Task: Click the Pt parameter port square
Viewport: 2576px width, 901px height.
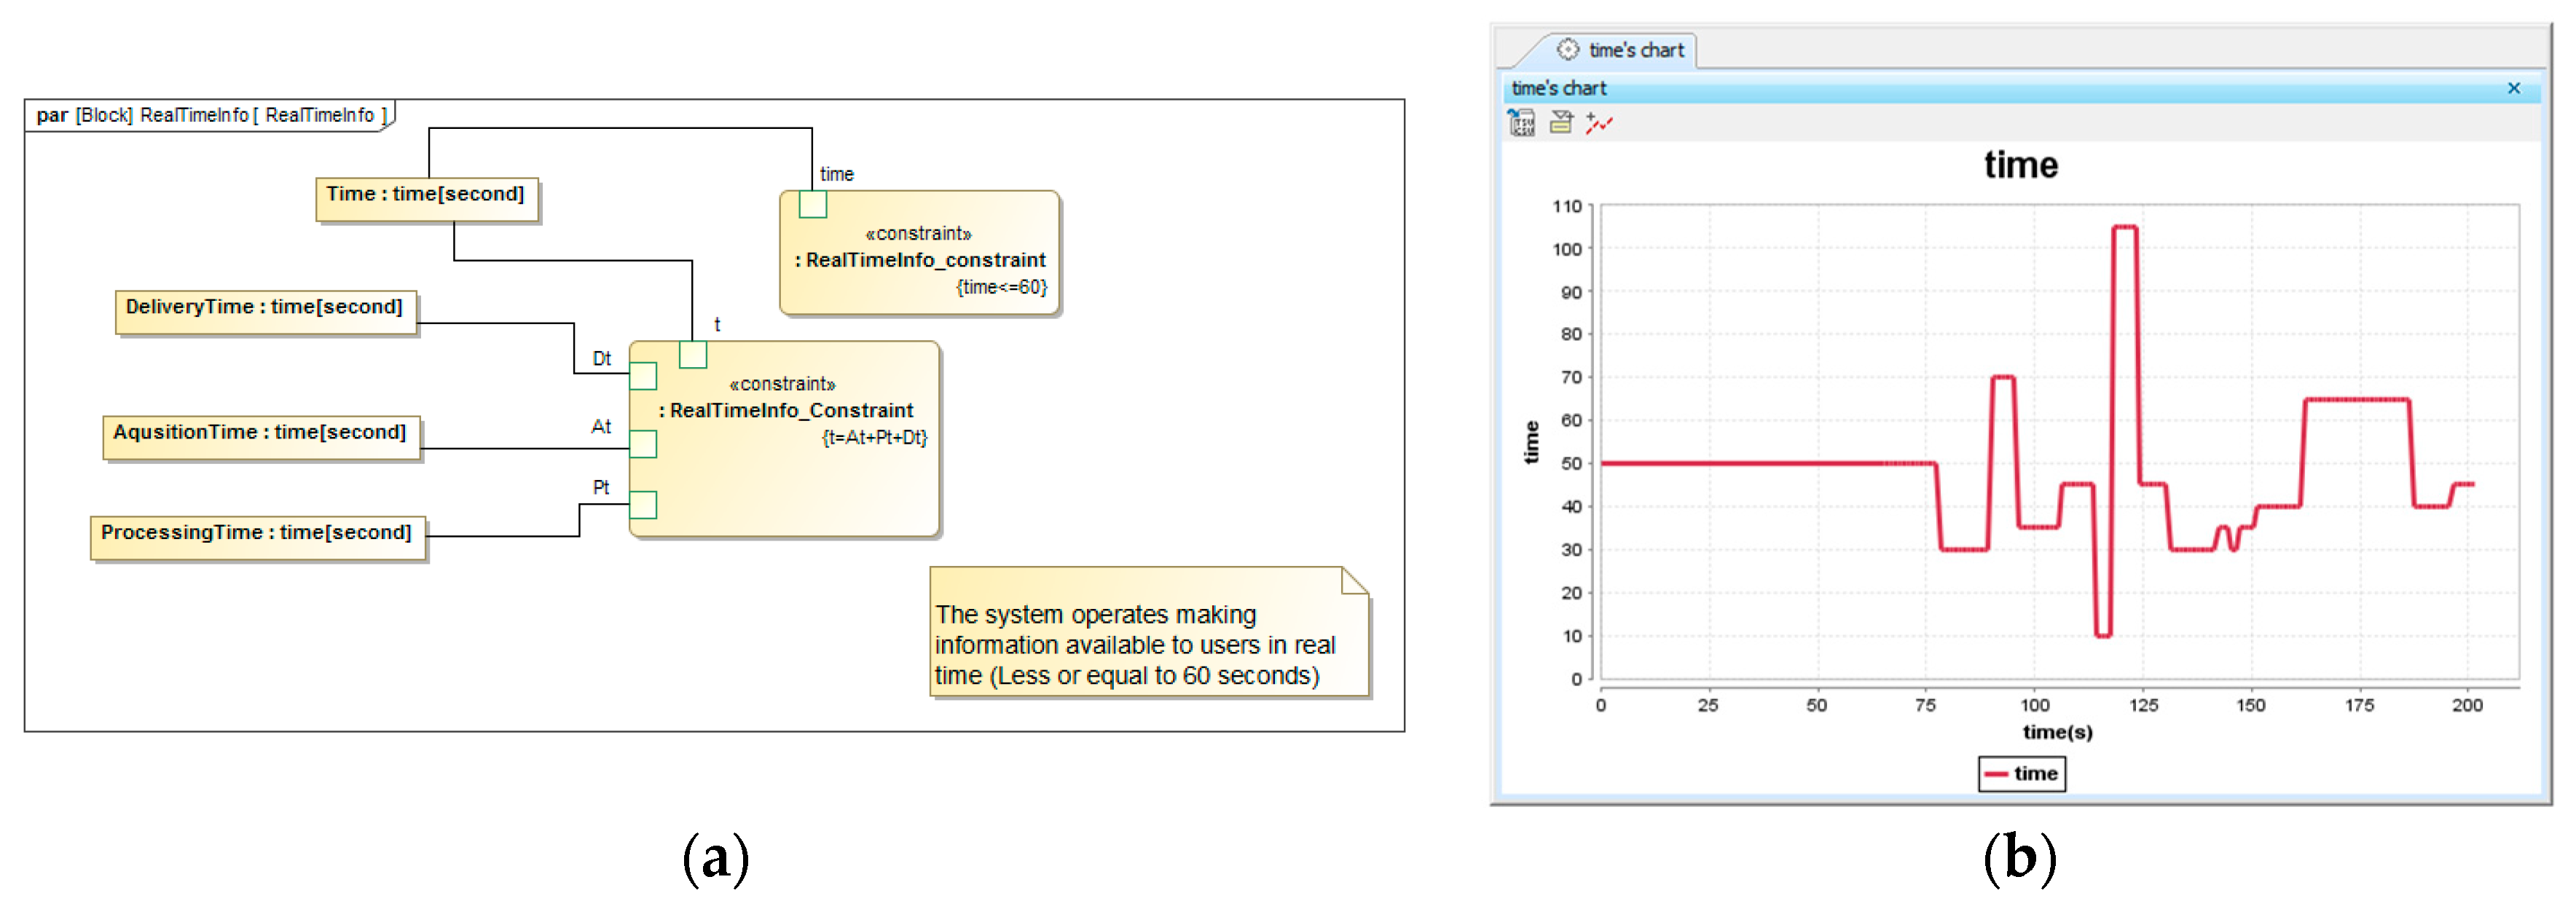Action: pyautogui.click(x=643, y=504)
